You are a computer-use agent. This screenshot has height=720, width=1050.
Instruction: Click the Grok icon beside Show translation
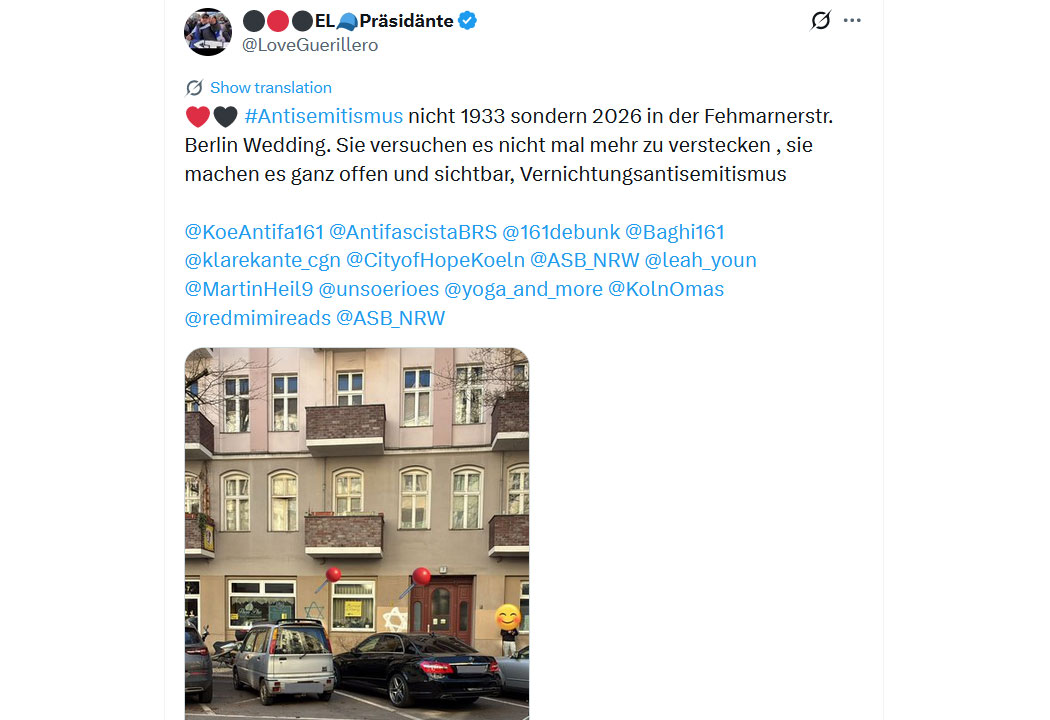(194, 88)
